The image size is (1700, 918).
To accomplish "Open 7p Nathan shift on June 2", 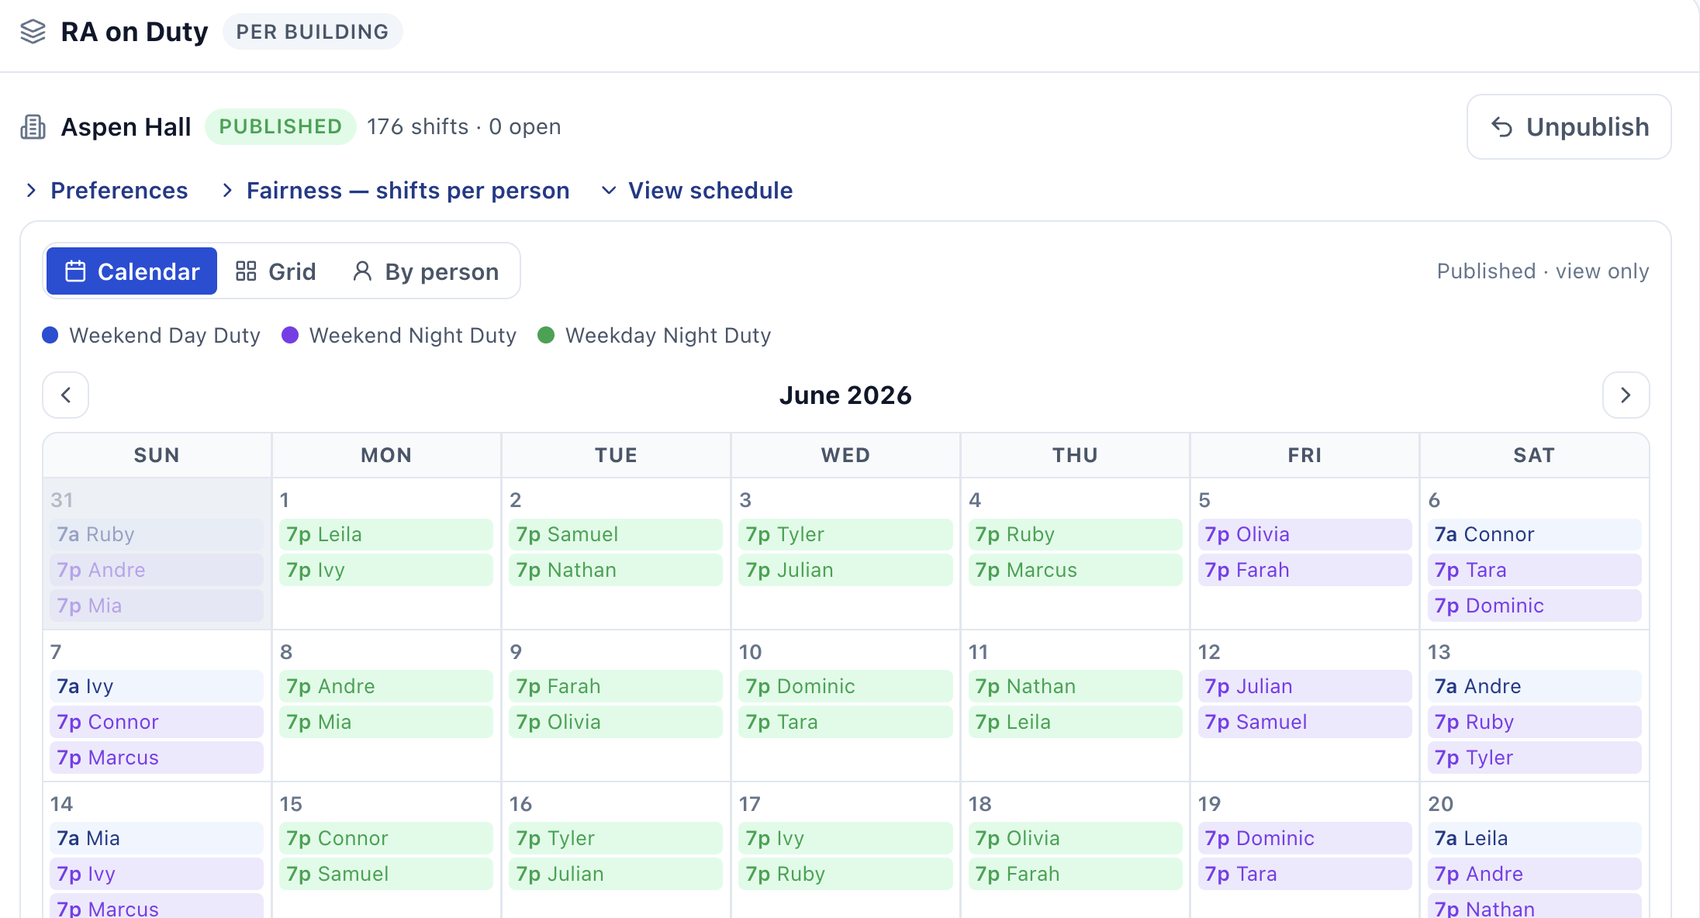I will coord(616,570).
